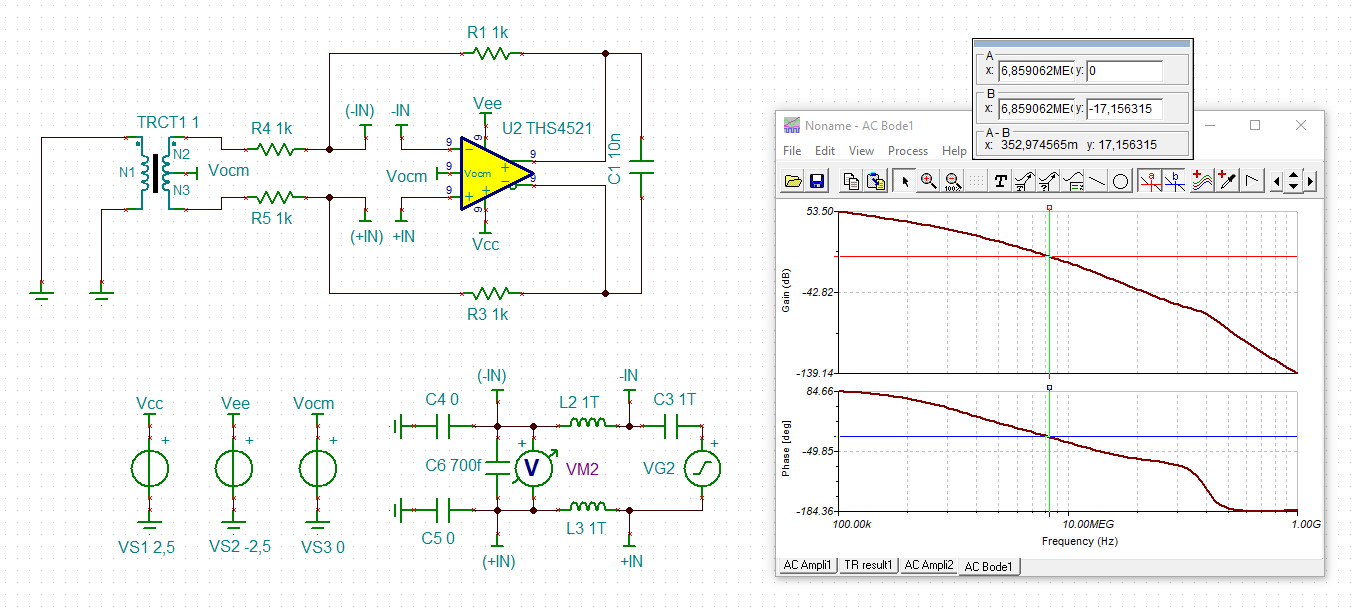
Task: Switch to the TR result1 tab
Action: coord(868,565)
